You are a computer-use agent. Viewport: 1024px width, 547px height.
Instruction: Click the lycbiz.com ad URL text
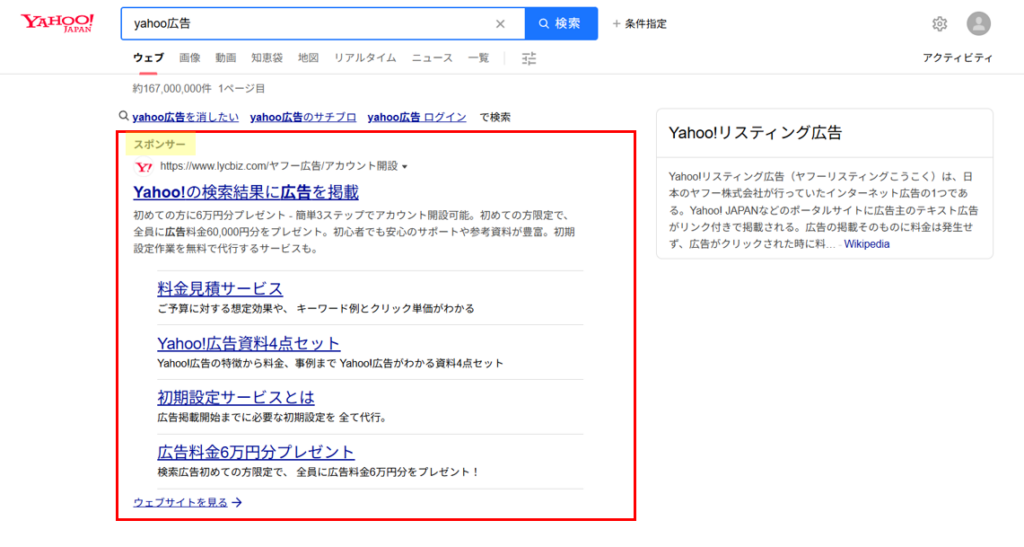[x=279, y=166]
